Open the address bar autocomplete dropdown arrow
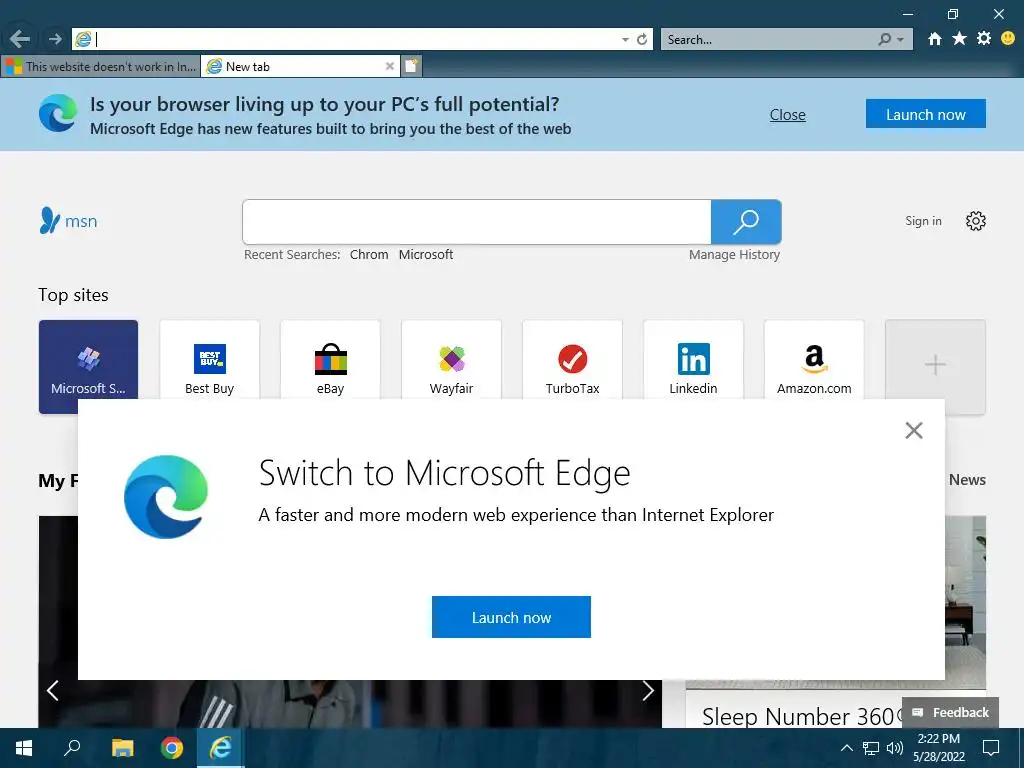The width and height of the screenshot is (1024, 768). (x=625, y=40)
